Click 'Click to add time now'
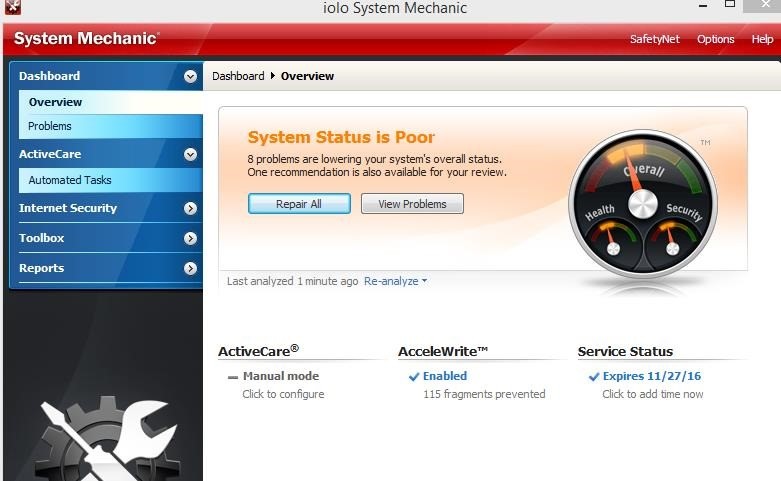Image resolution: width=781 pixels, height=481 pixels. pos(652,394)
